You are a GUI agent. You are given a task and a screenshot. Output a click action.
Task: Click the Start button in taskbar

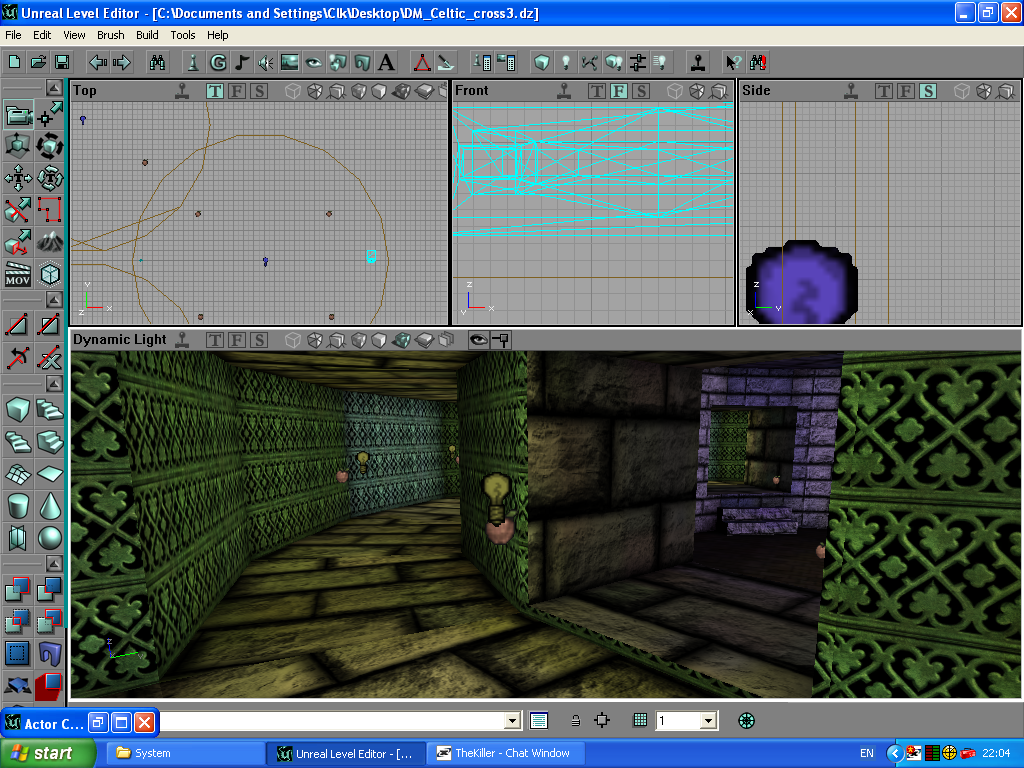pos(48,753)
